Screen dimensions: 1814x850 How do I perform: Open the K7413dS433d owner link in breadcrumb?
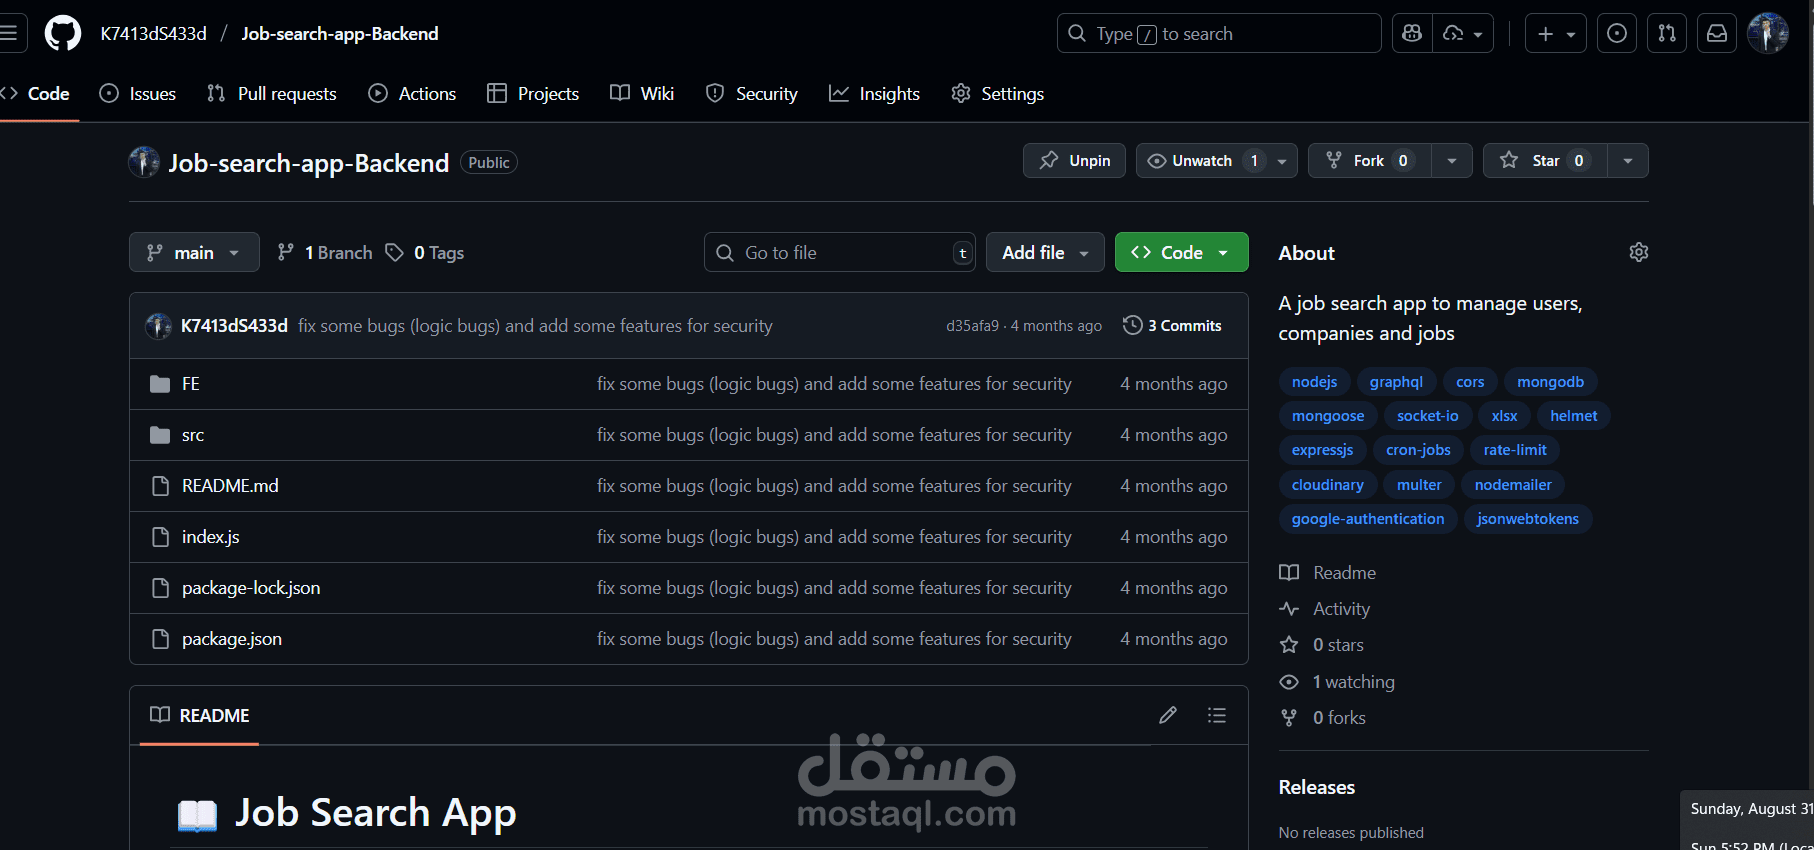click(154, 34)
